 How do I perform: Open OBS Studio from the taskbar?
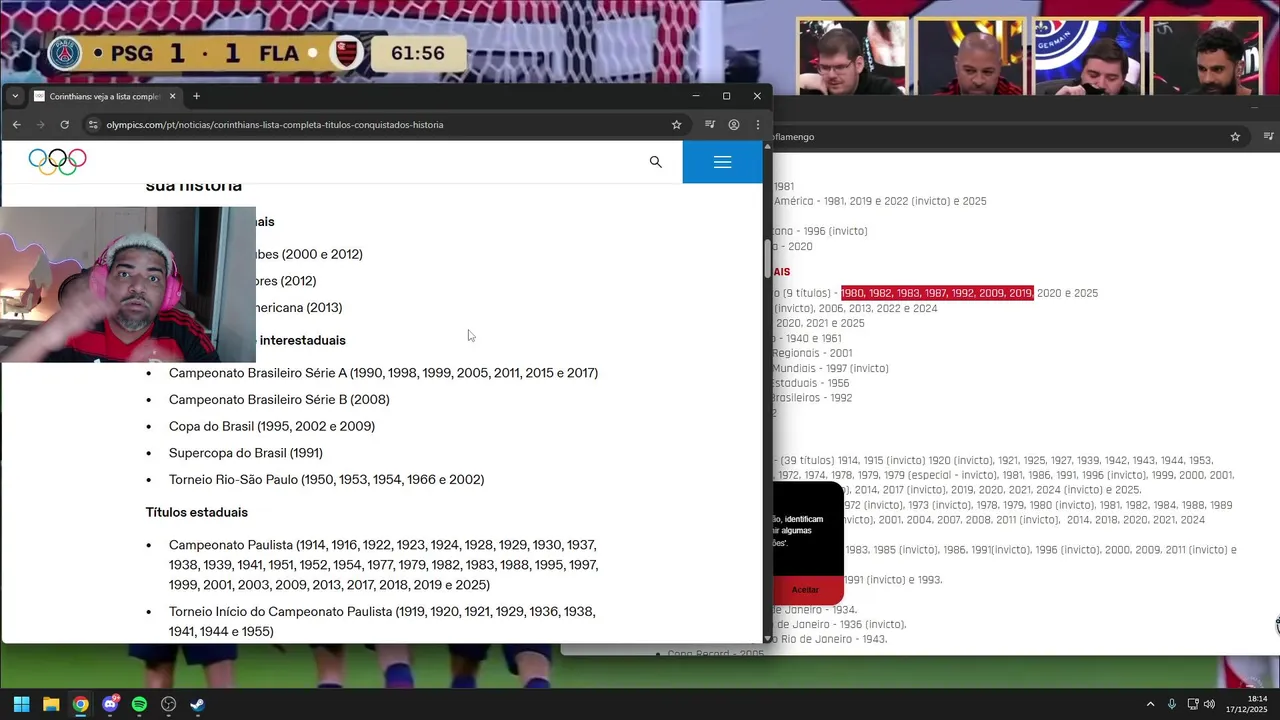[x=168, y=704]
